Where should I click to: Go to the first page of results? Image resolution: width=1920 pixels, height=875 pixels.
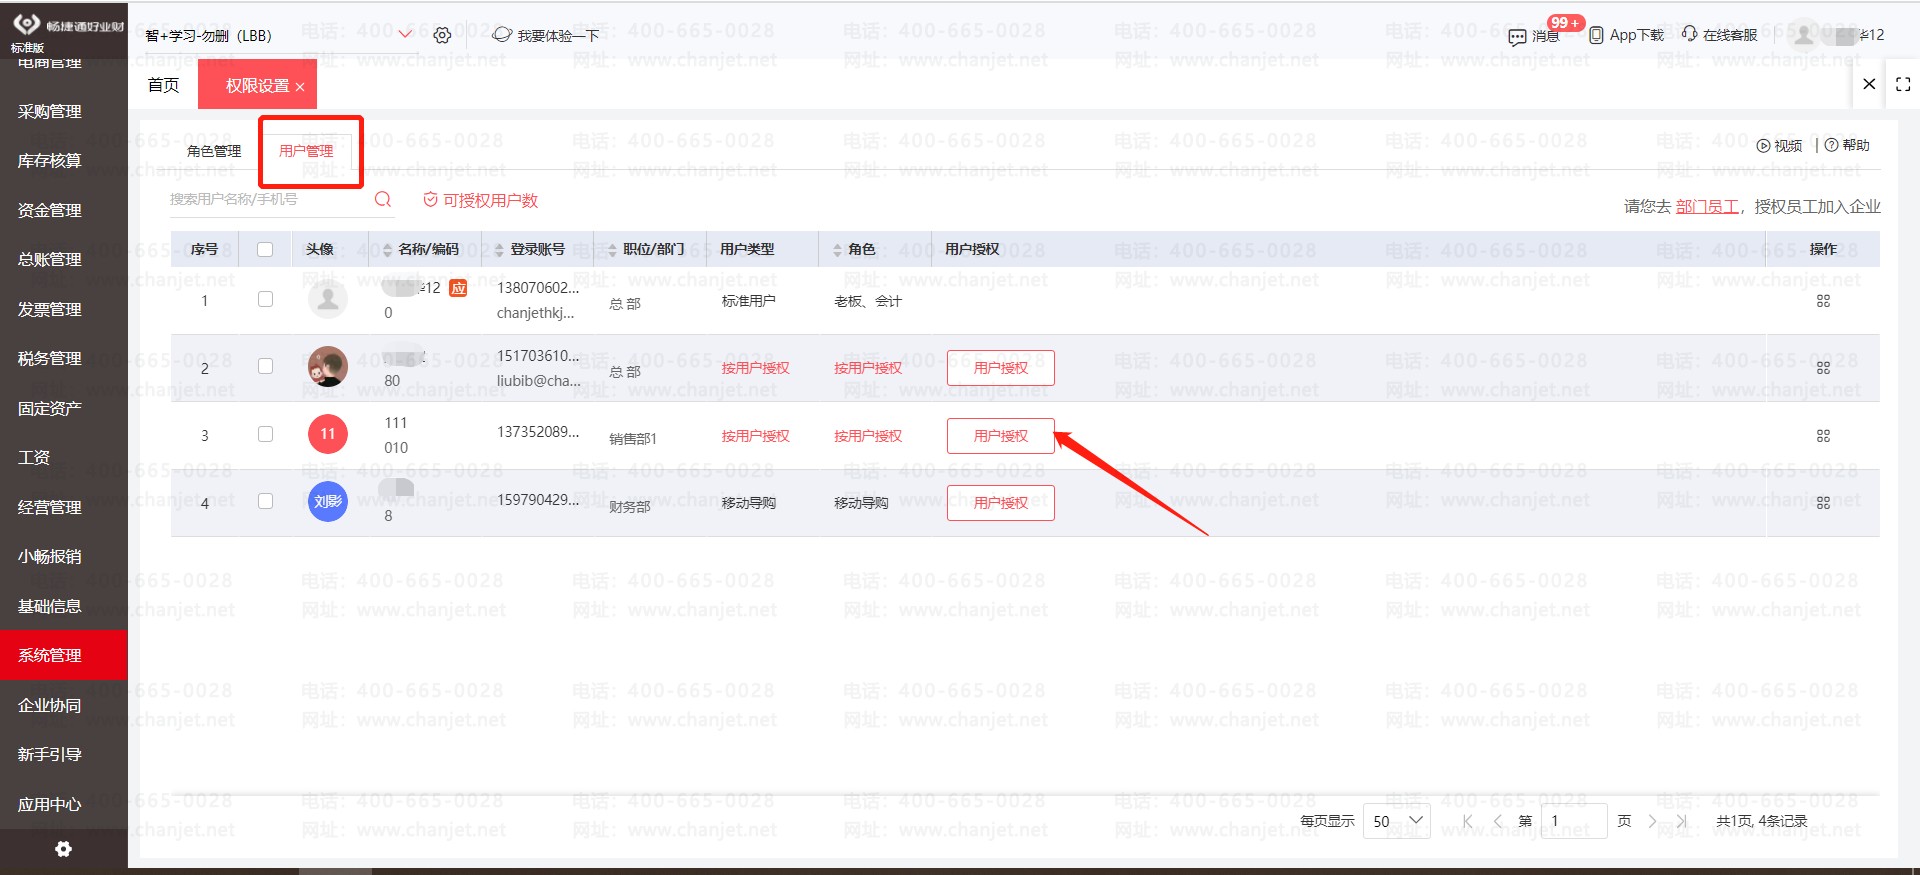1468,821
